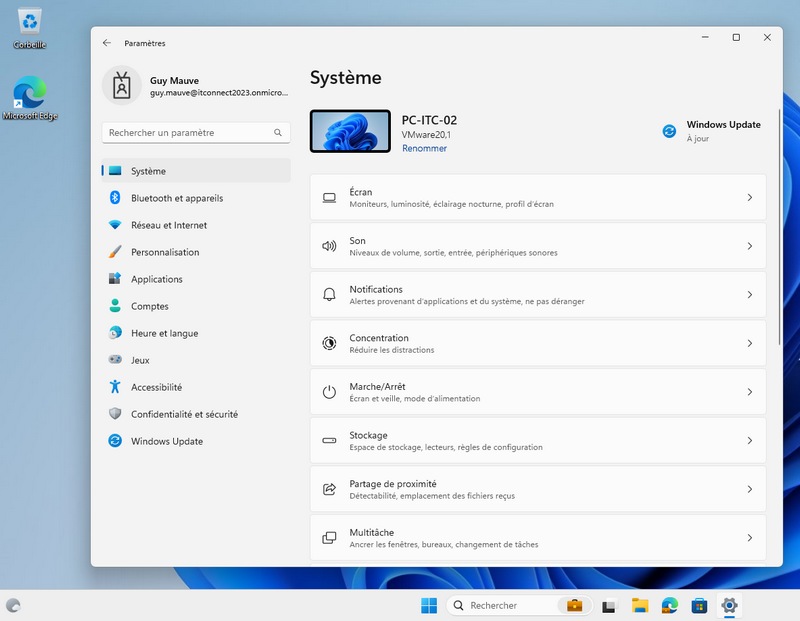This screenshot has width=800, height=621.
Task: Launch File Explorer from the taskbar
Action: 640,605
